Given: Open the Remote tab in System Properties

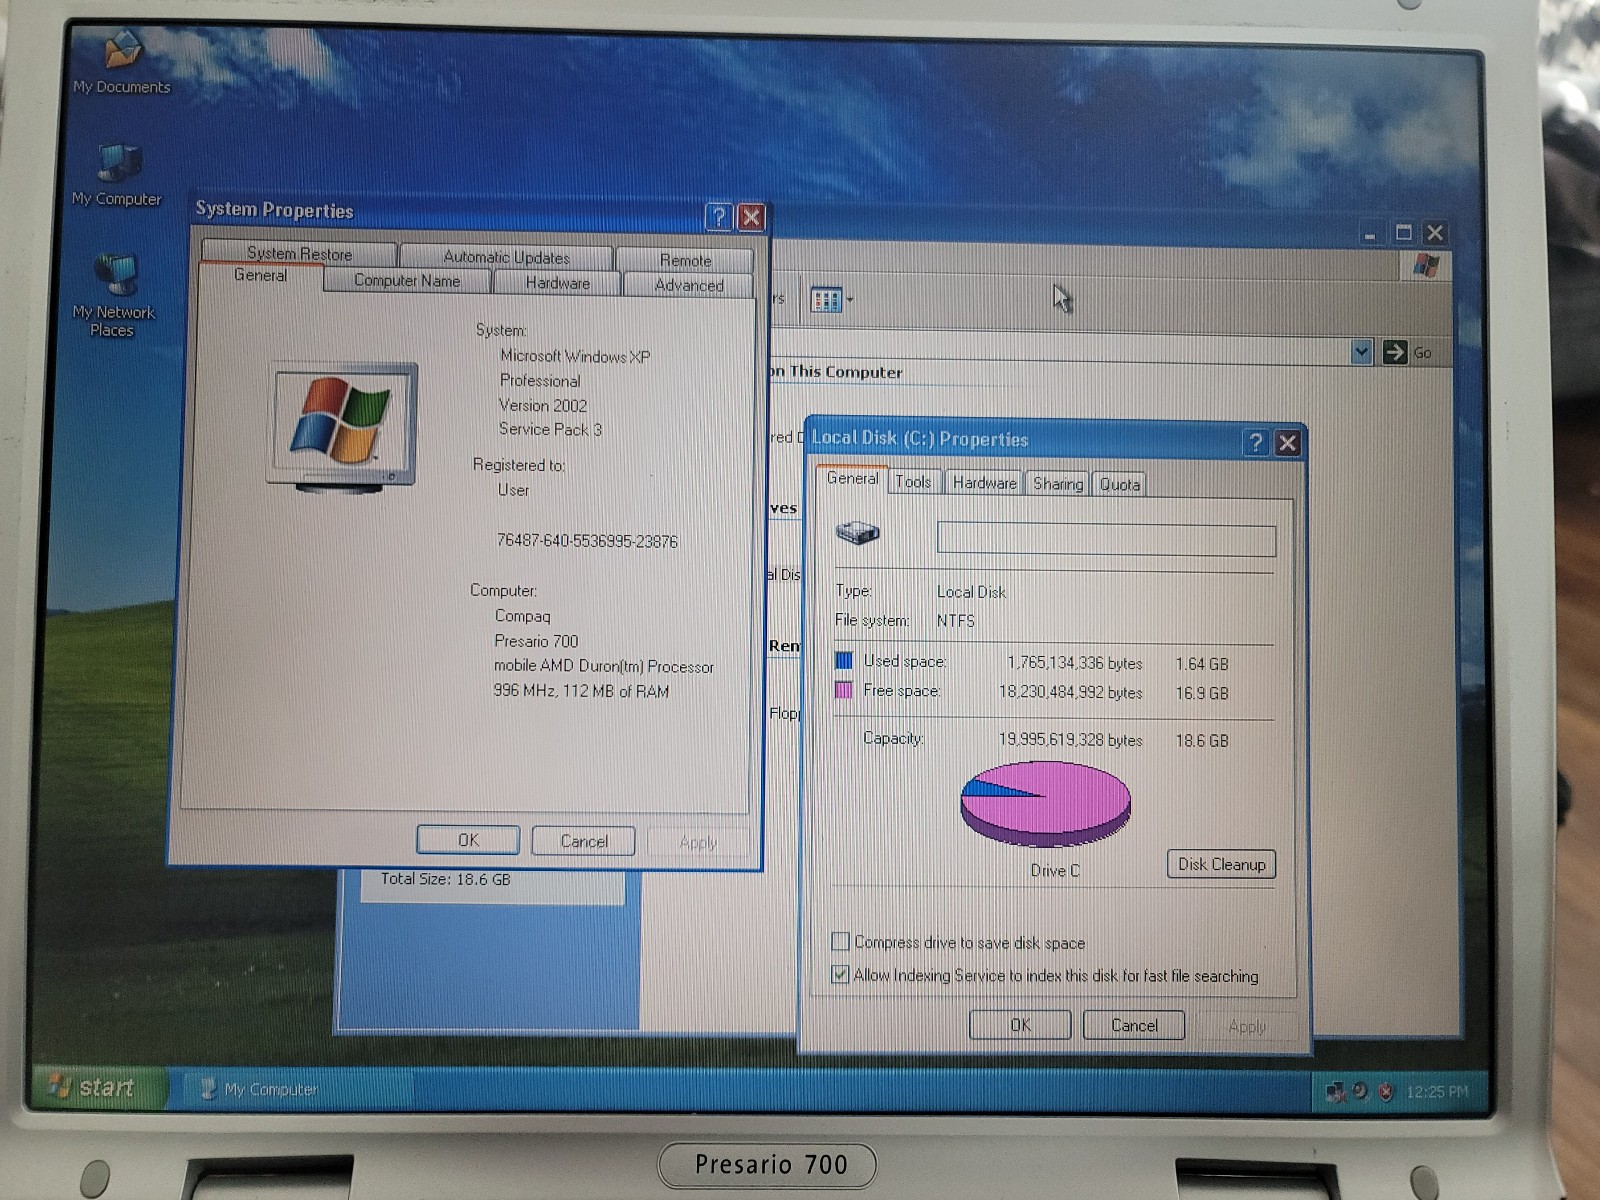Looking at the screenshot, I should (x=685, y=260).
